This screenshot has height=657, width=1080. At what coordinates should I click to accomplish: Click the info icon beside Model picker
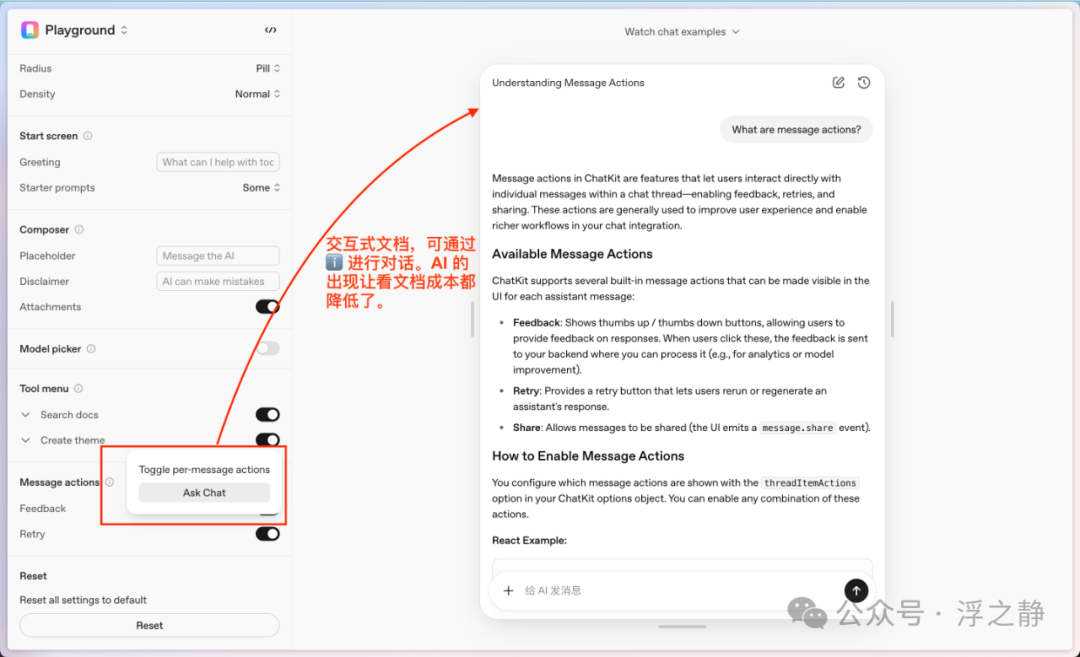[x=91, y=348]
